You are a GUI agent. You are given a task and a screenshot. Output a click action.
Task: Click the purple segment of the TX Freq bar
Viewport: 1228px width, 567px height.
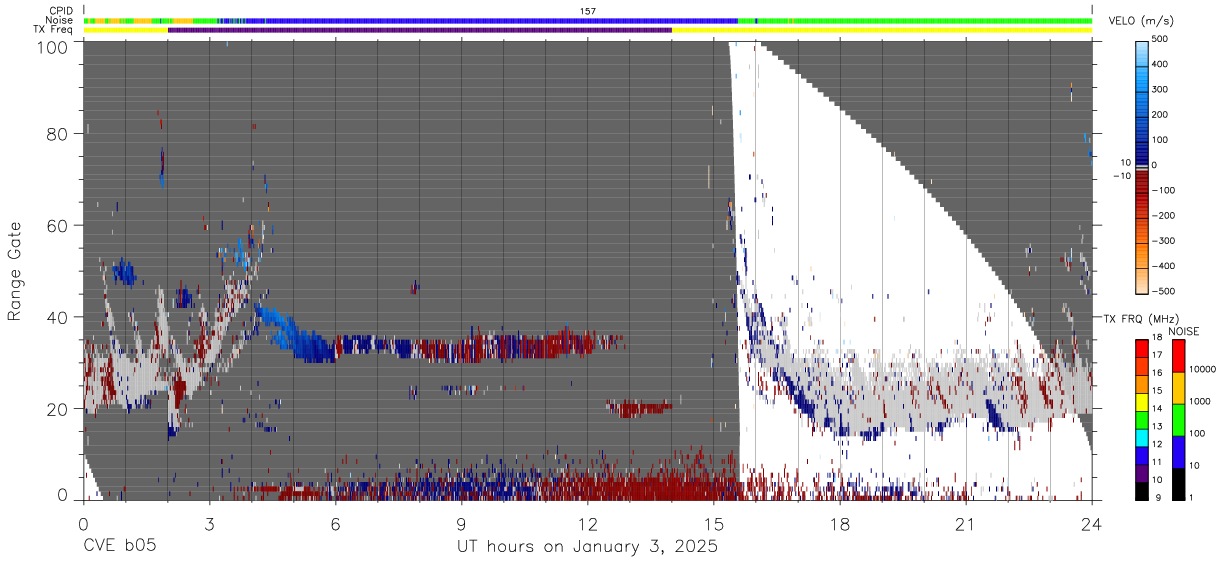pos(420,30)
